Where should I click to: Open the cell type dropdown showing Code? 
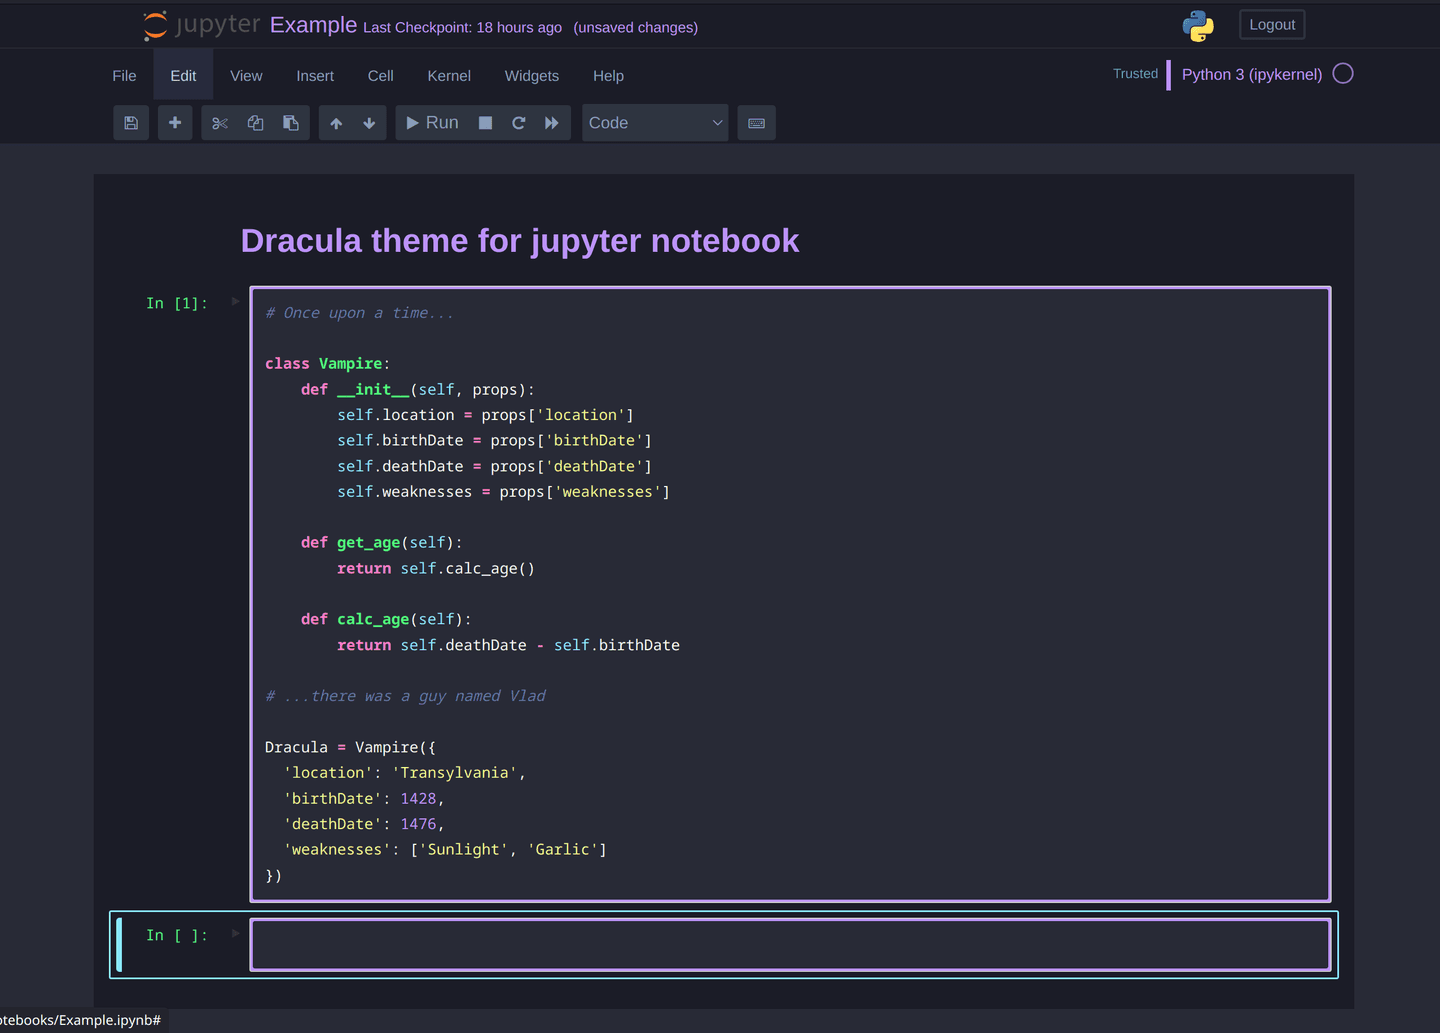click(655, 122)
